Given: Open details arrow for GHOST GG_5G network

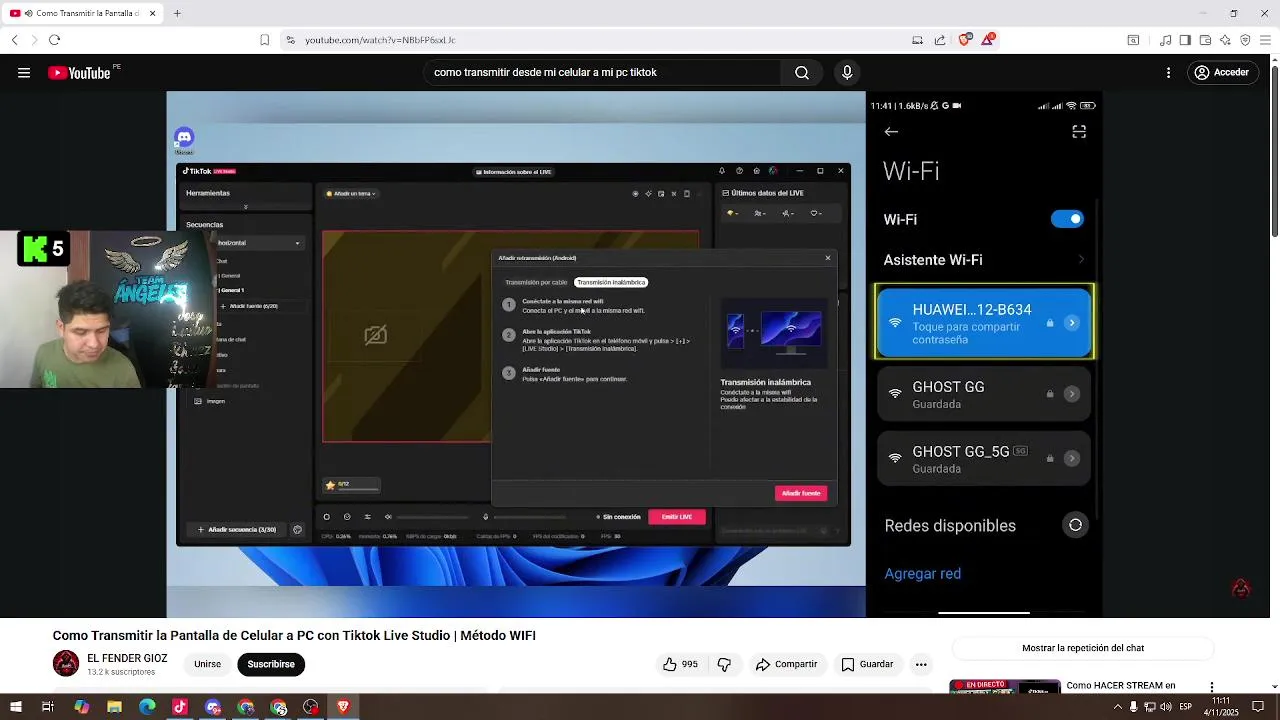Looking at the screenshot, I should click(1071, 458).
